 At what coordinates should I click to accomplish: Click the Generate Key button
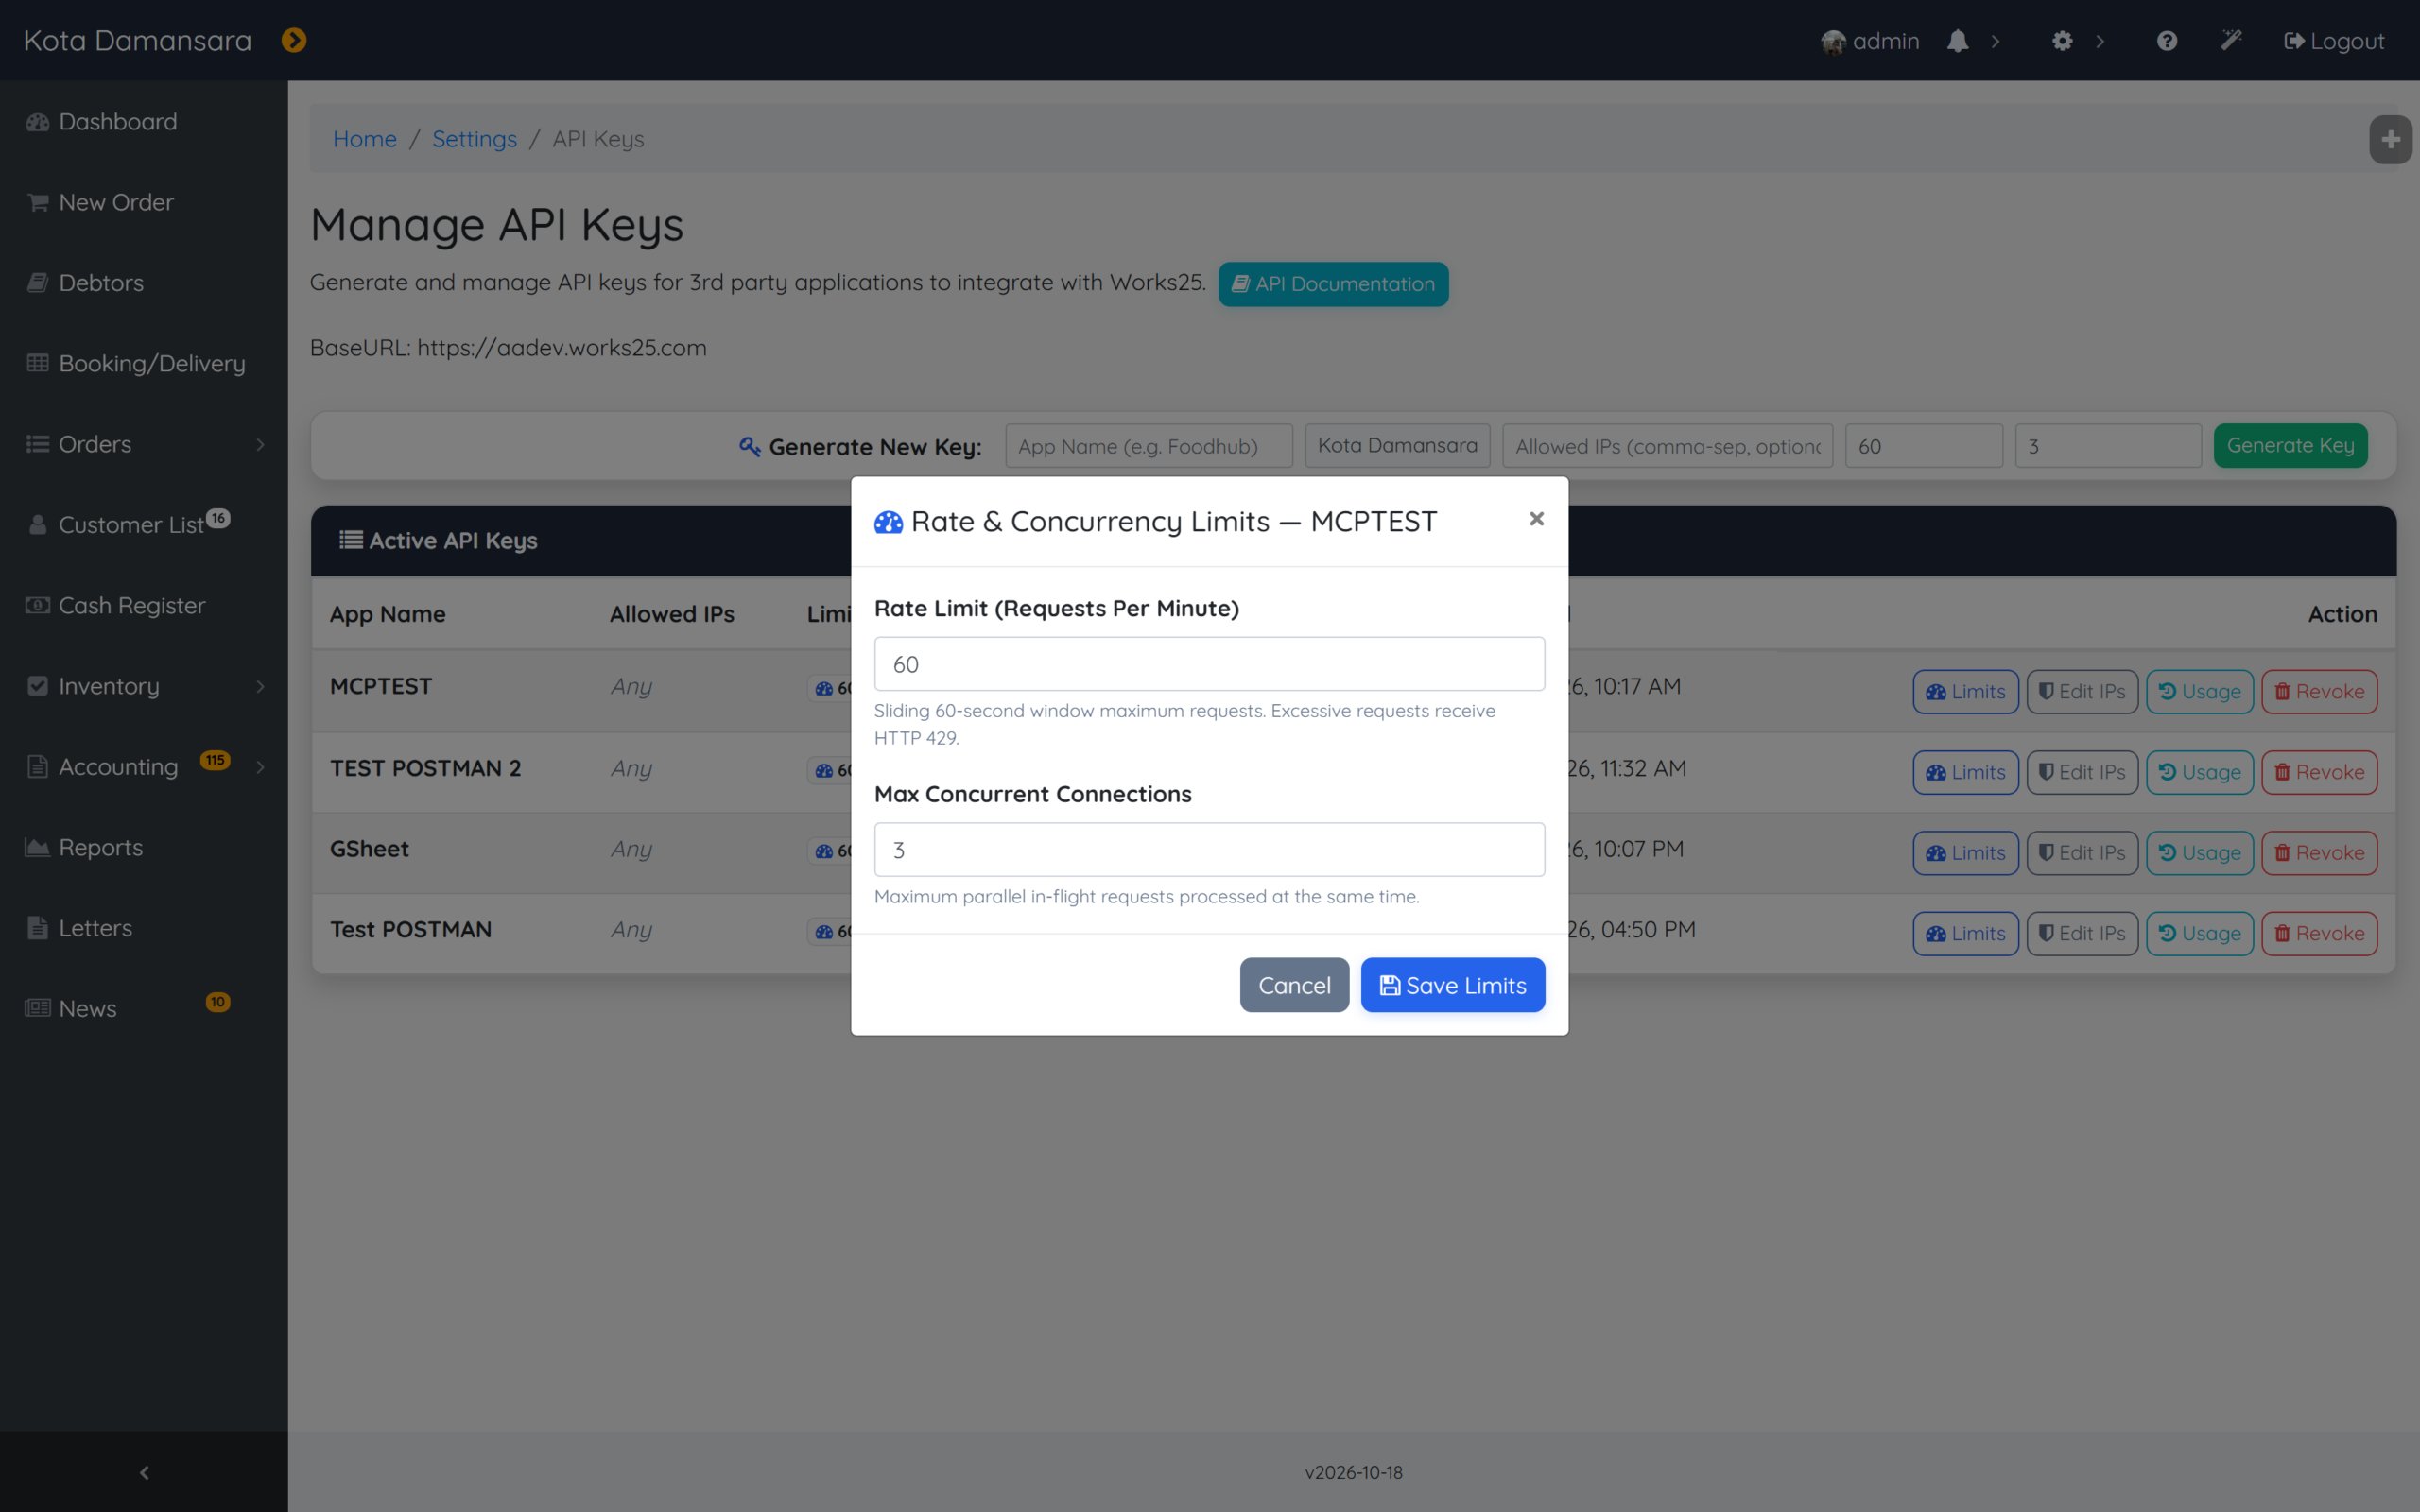2290,445
